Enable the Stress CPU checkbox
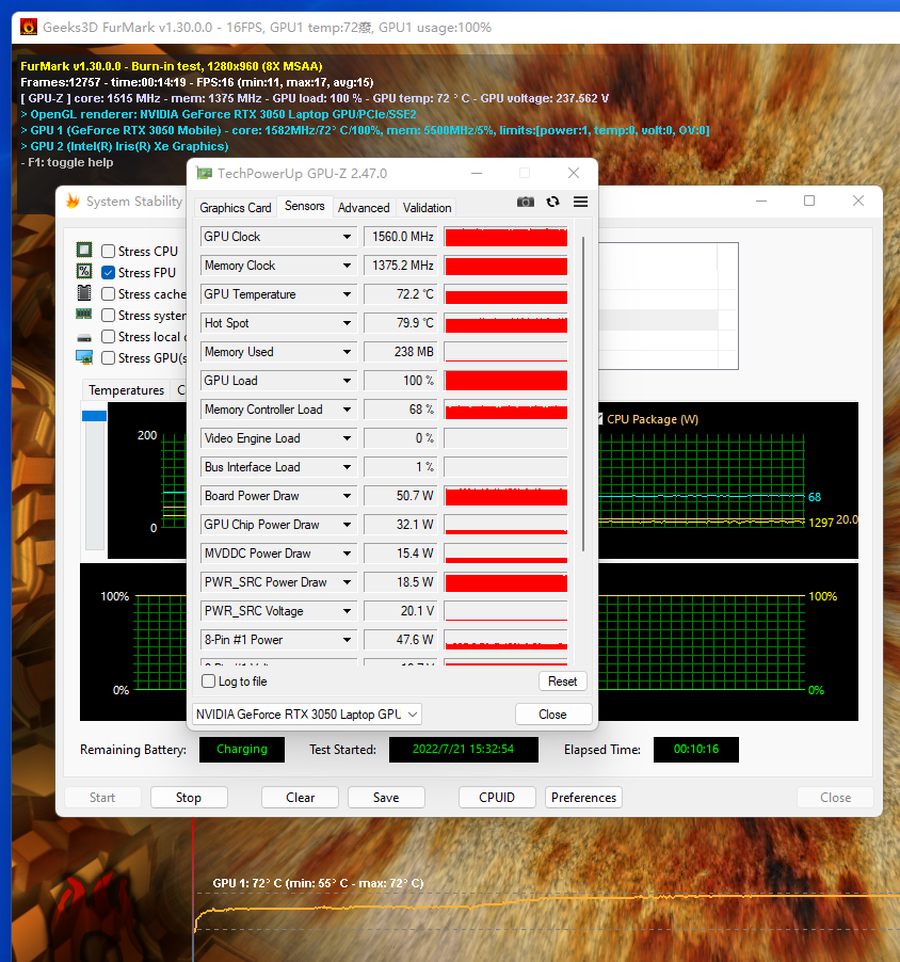 [108, 251]
